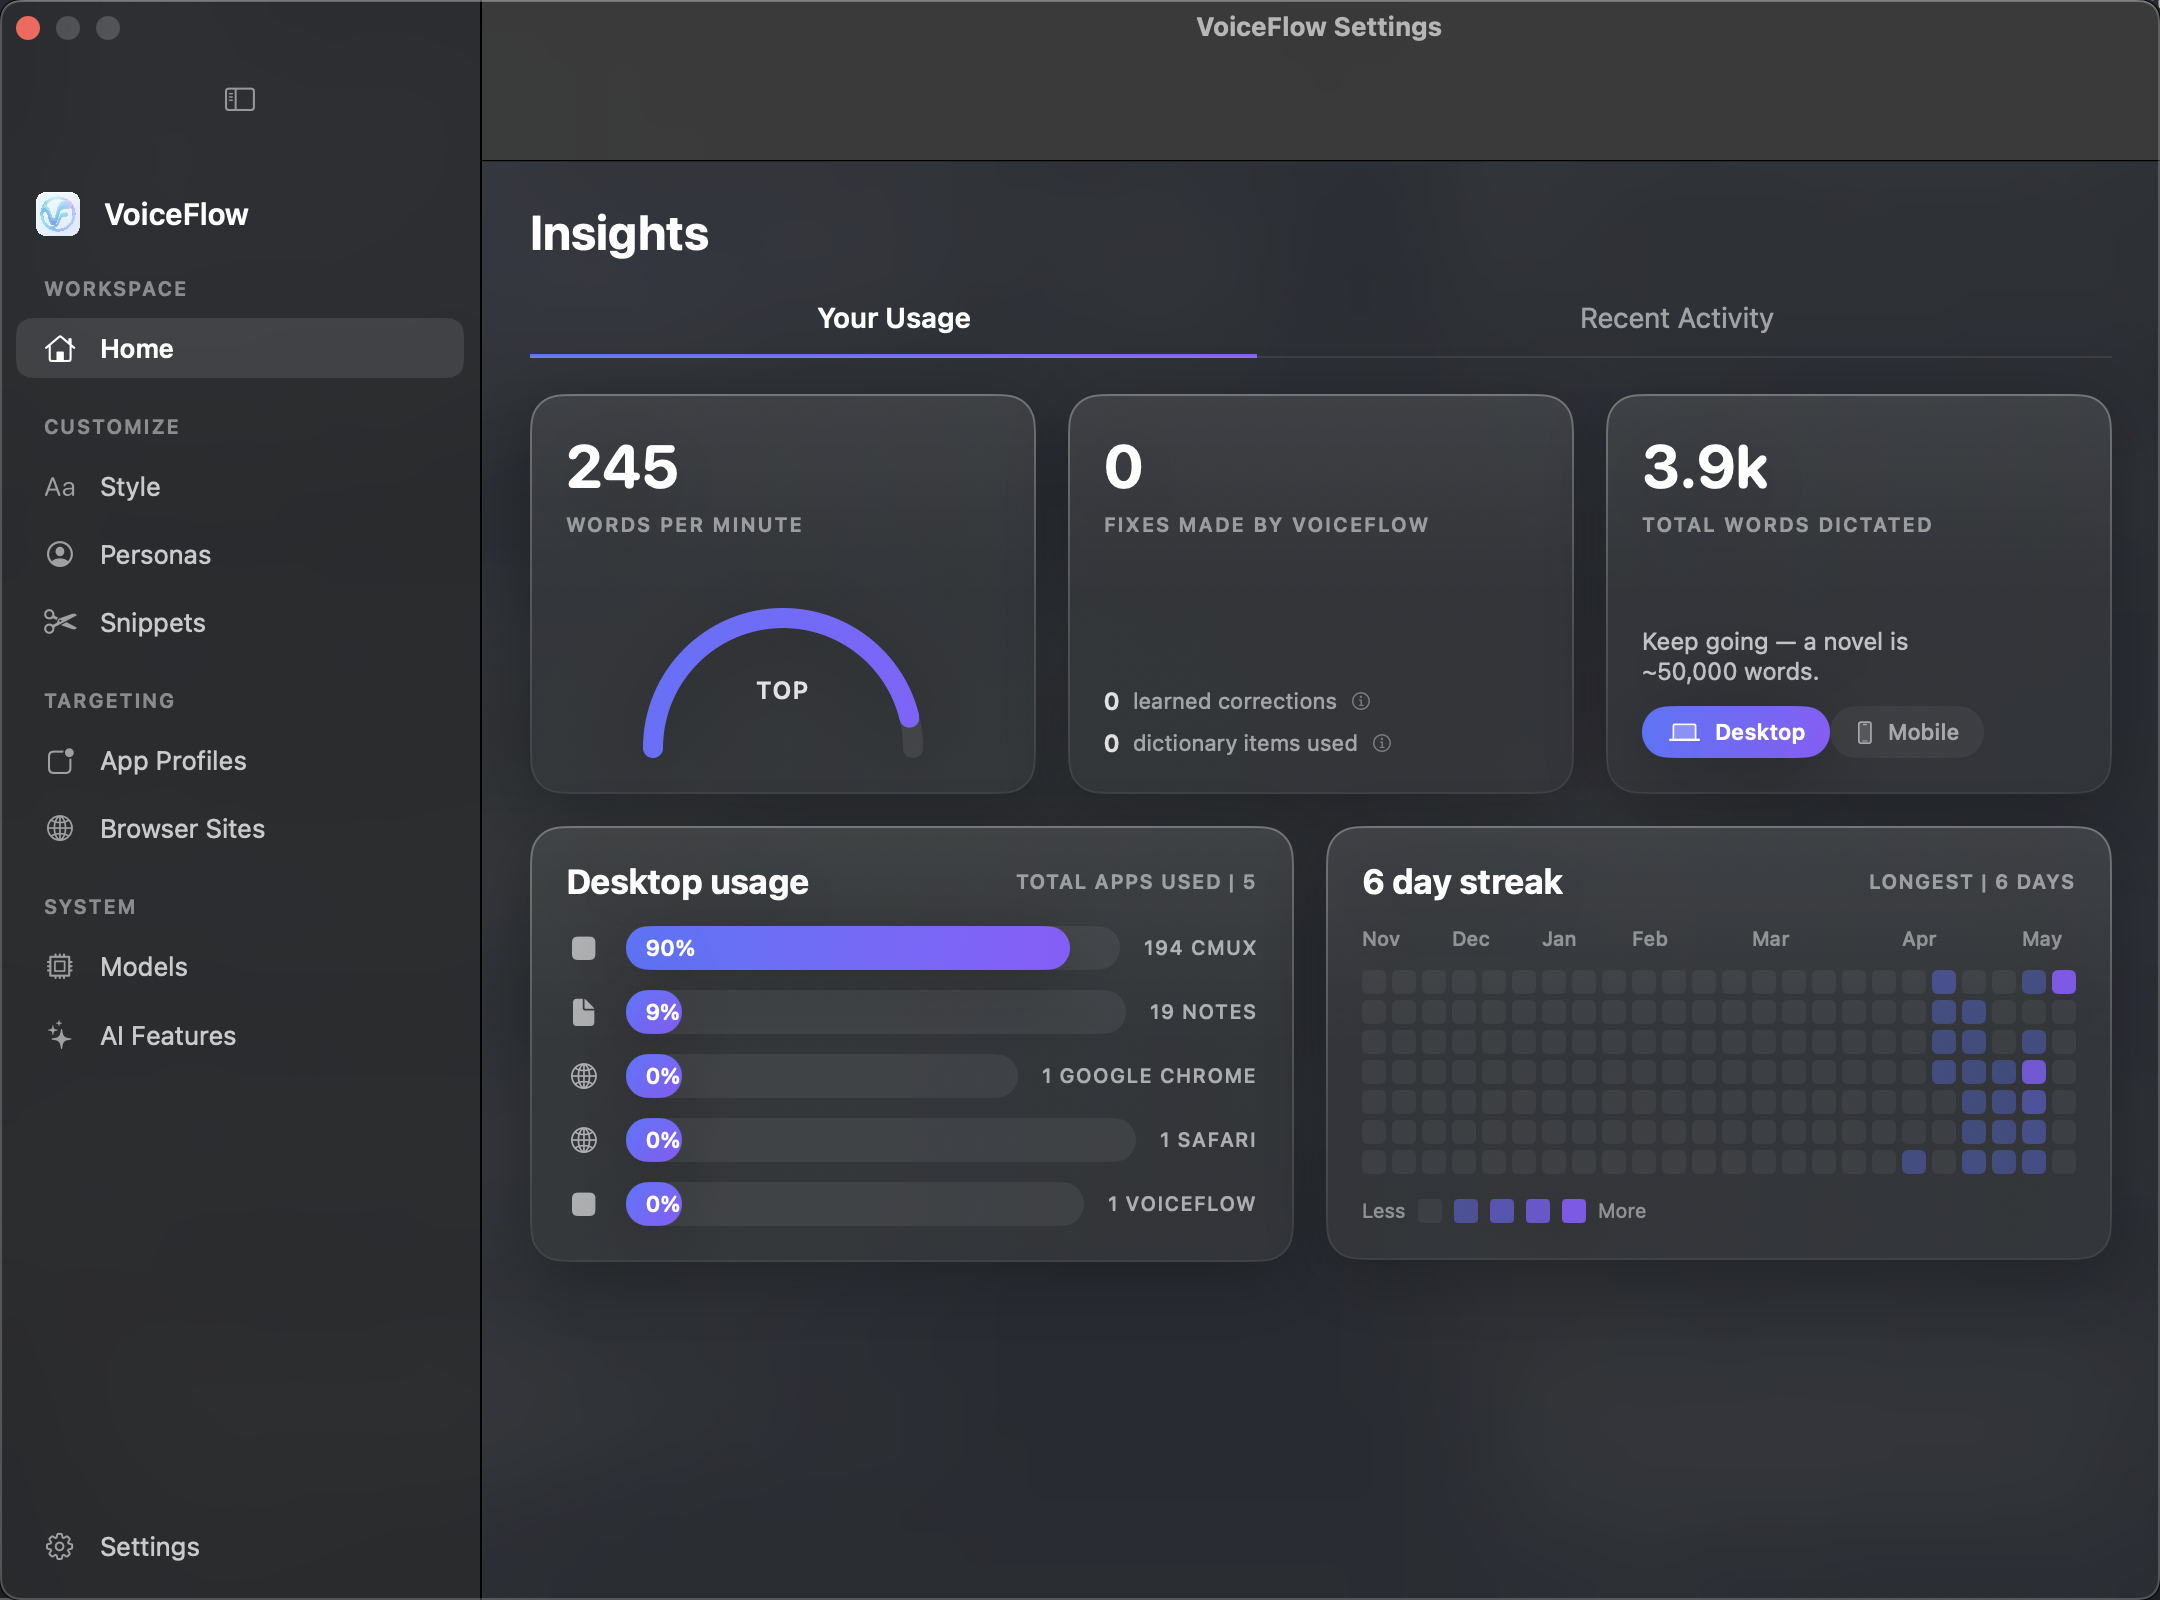The image size is (2160, 1600).
Task: Click 'LONGEST | 6 DAYS' text
Action: pyautogui.click(x=1971, y=882)
